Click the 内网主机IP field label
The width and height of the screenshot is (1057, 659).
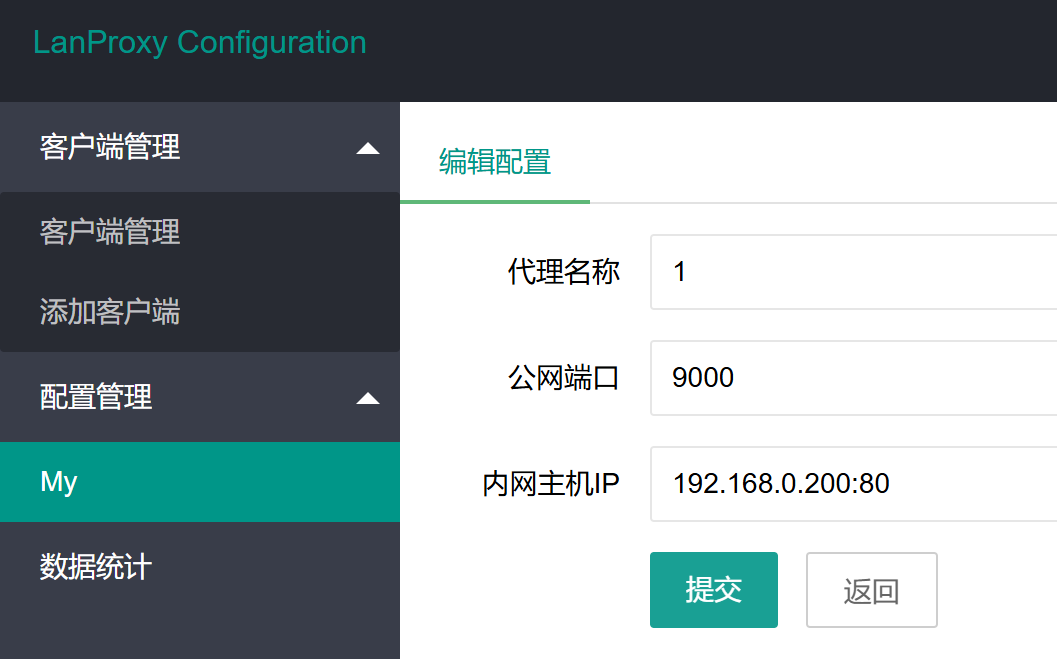[x=551, y=484]
